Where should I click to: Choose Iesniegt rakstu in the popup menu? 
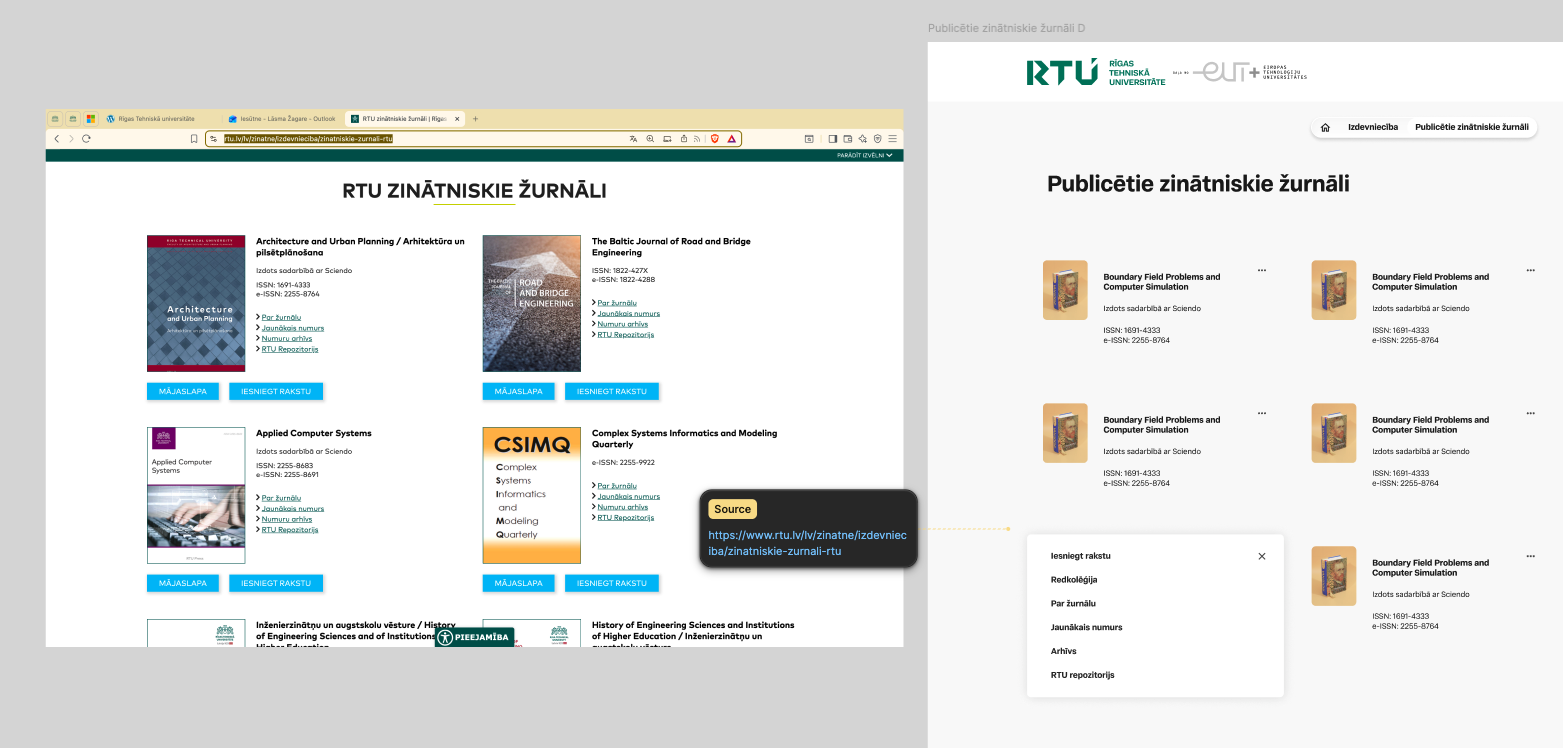coord(1081,556)
